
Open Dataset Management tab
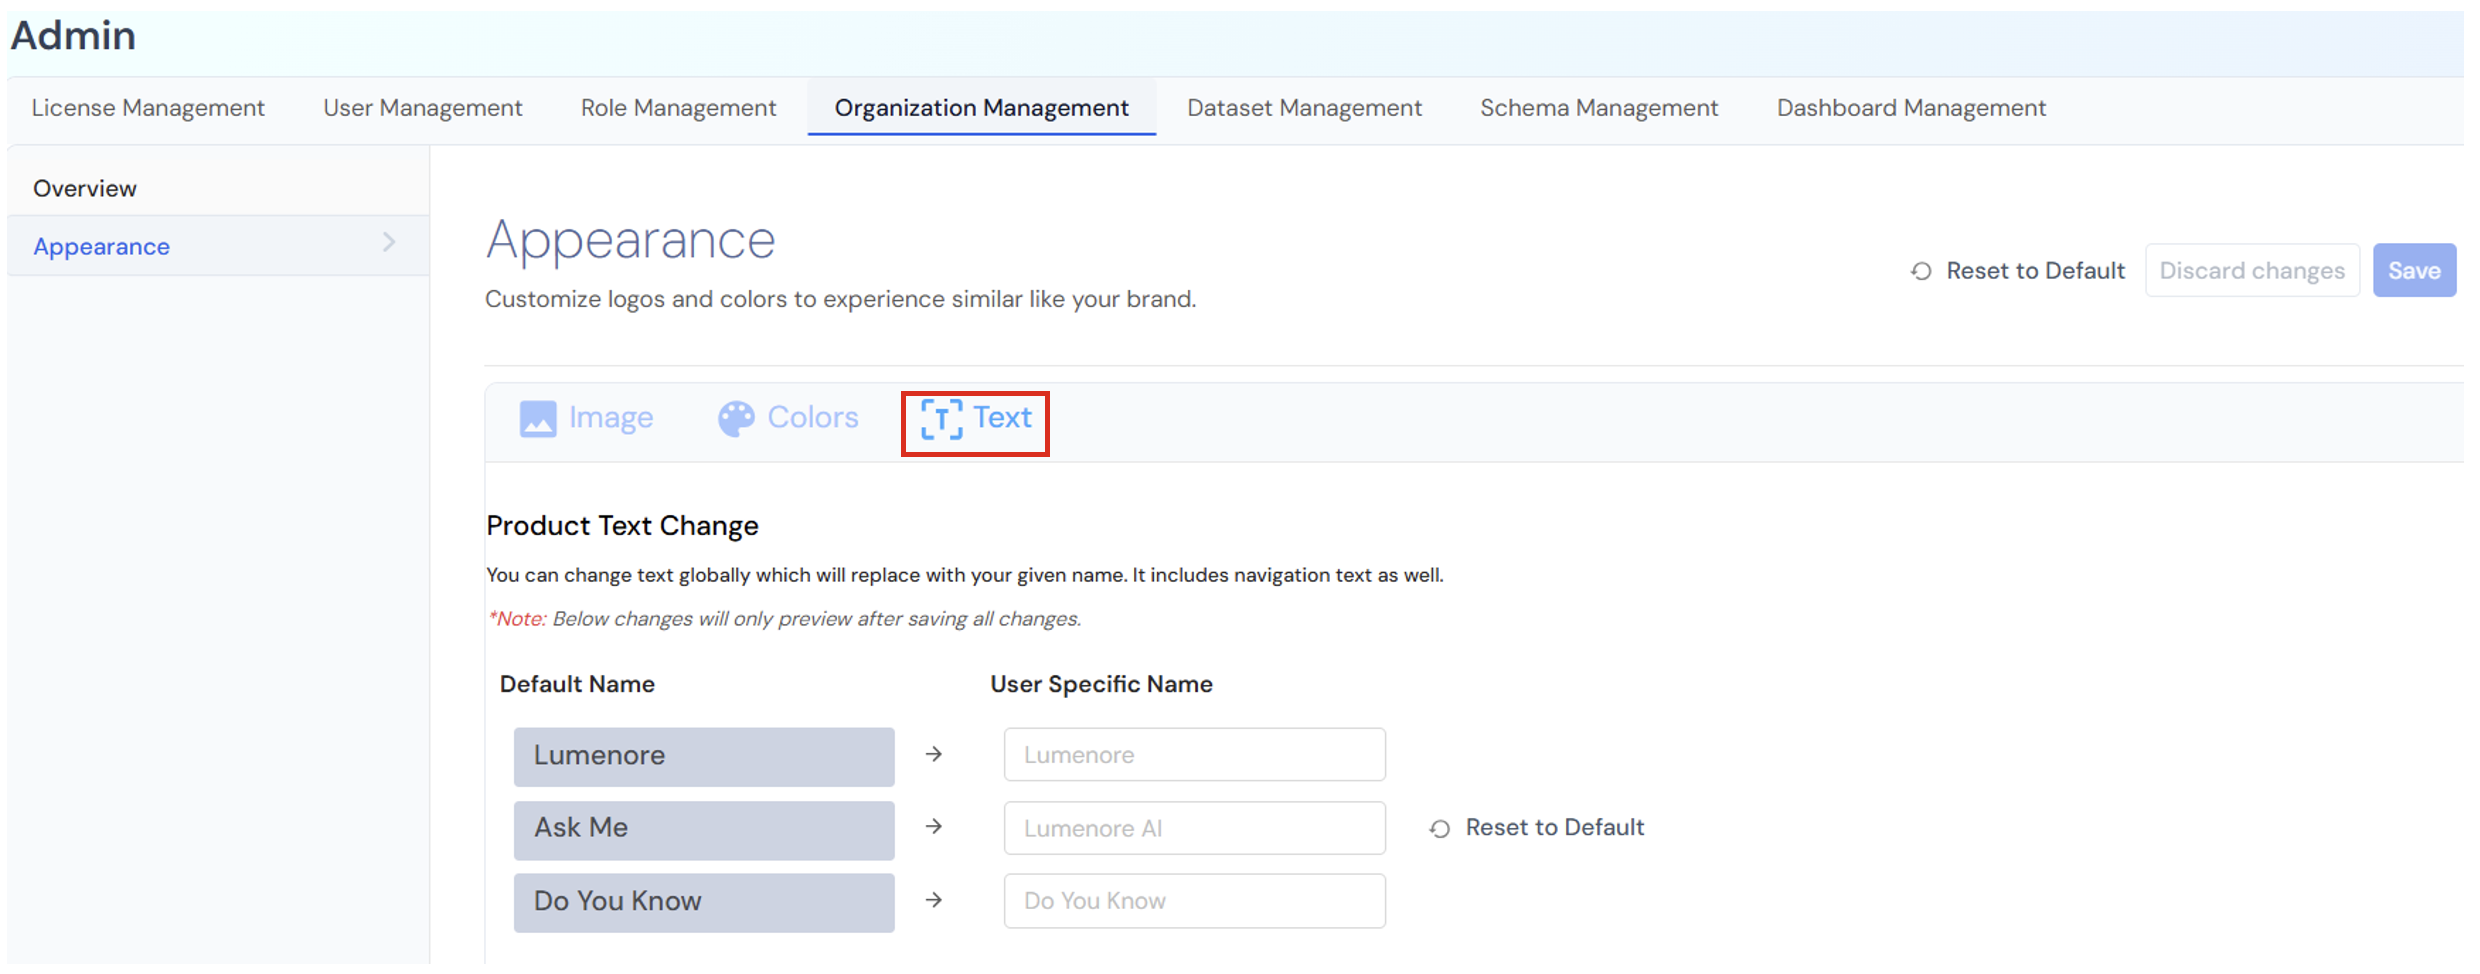click(x=1304, y=108)
